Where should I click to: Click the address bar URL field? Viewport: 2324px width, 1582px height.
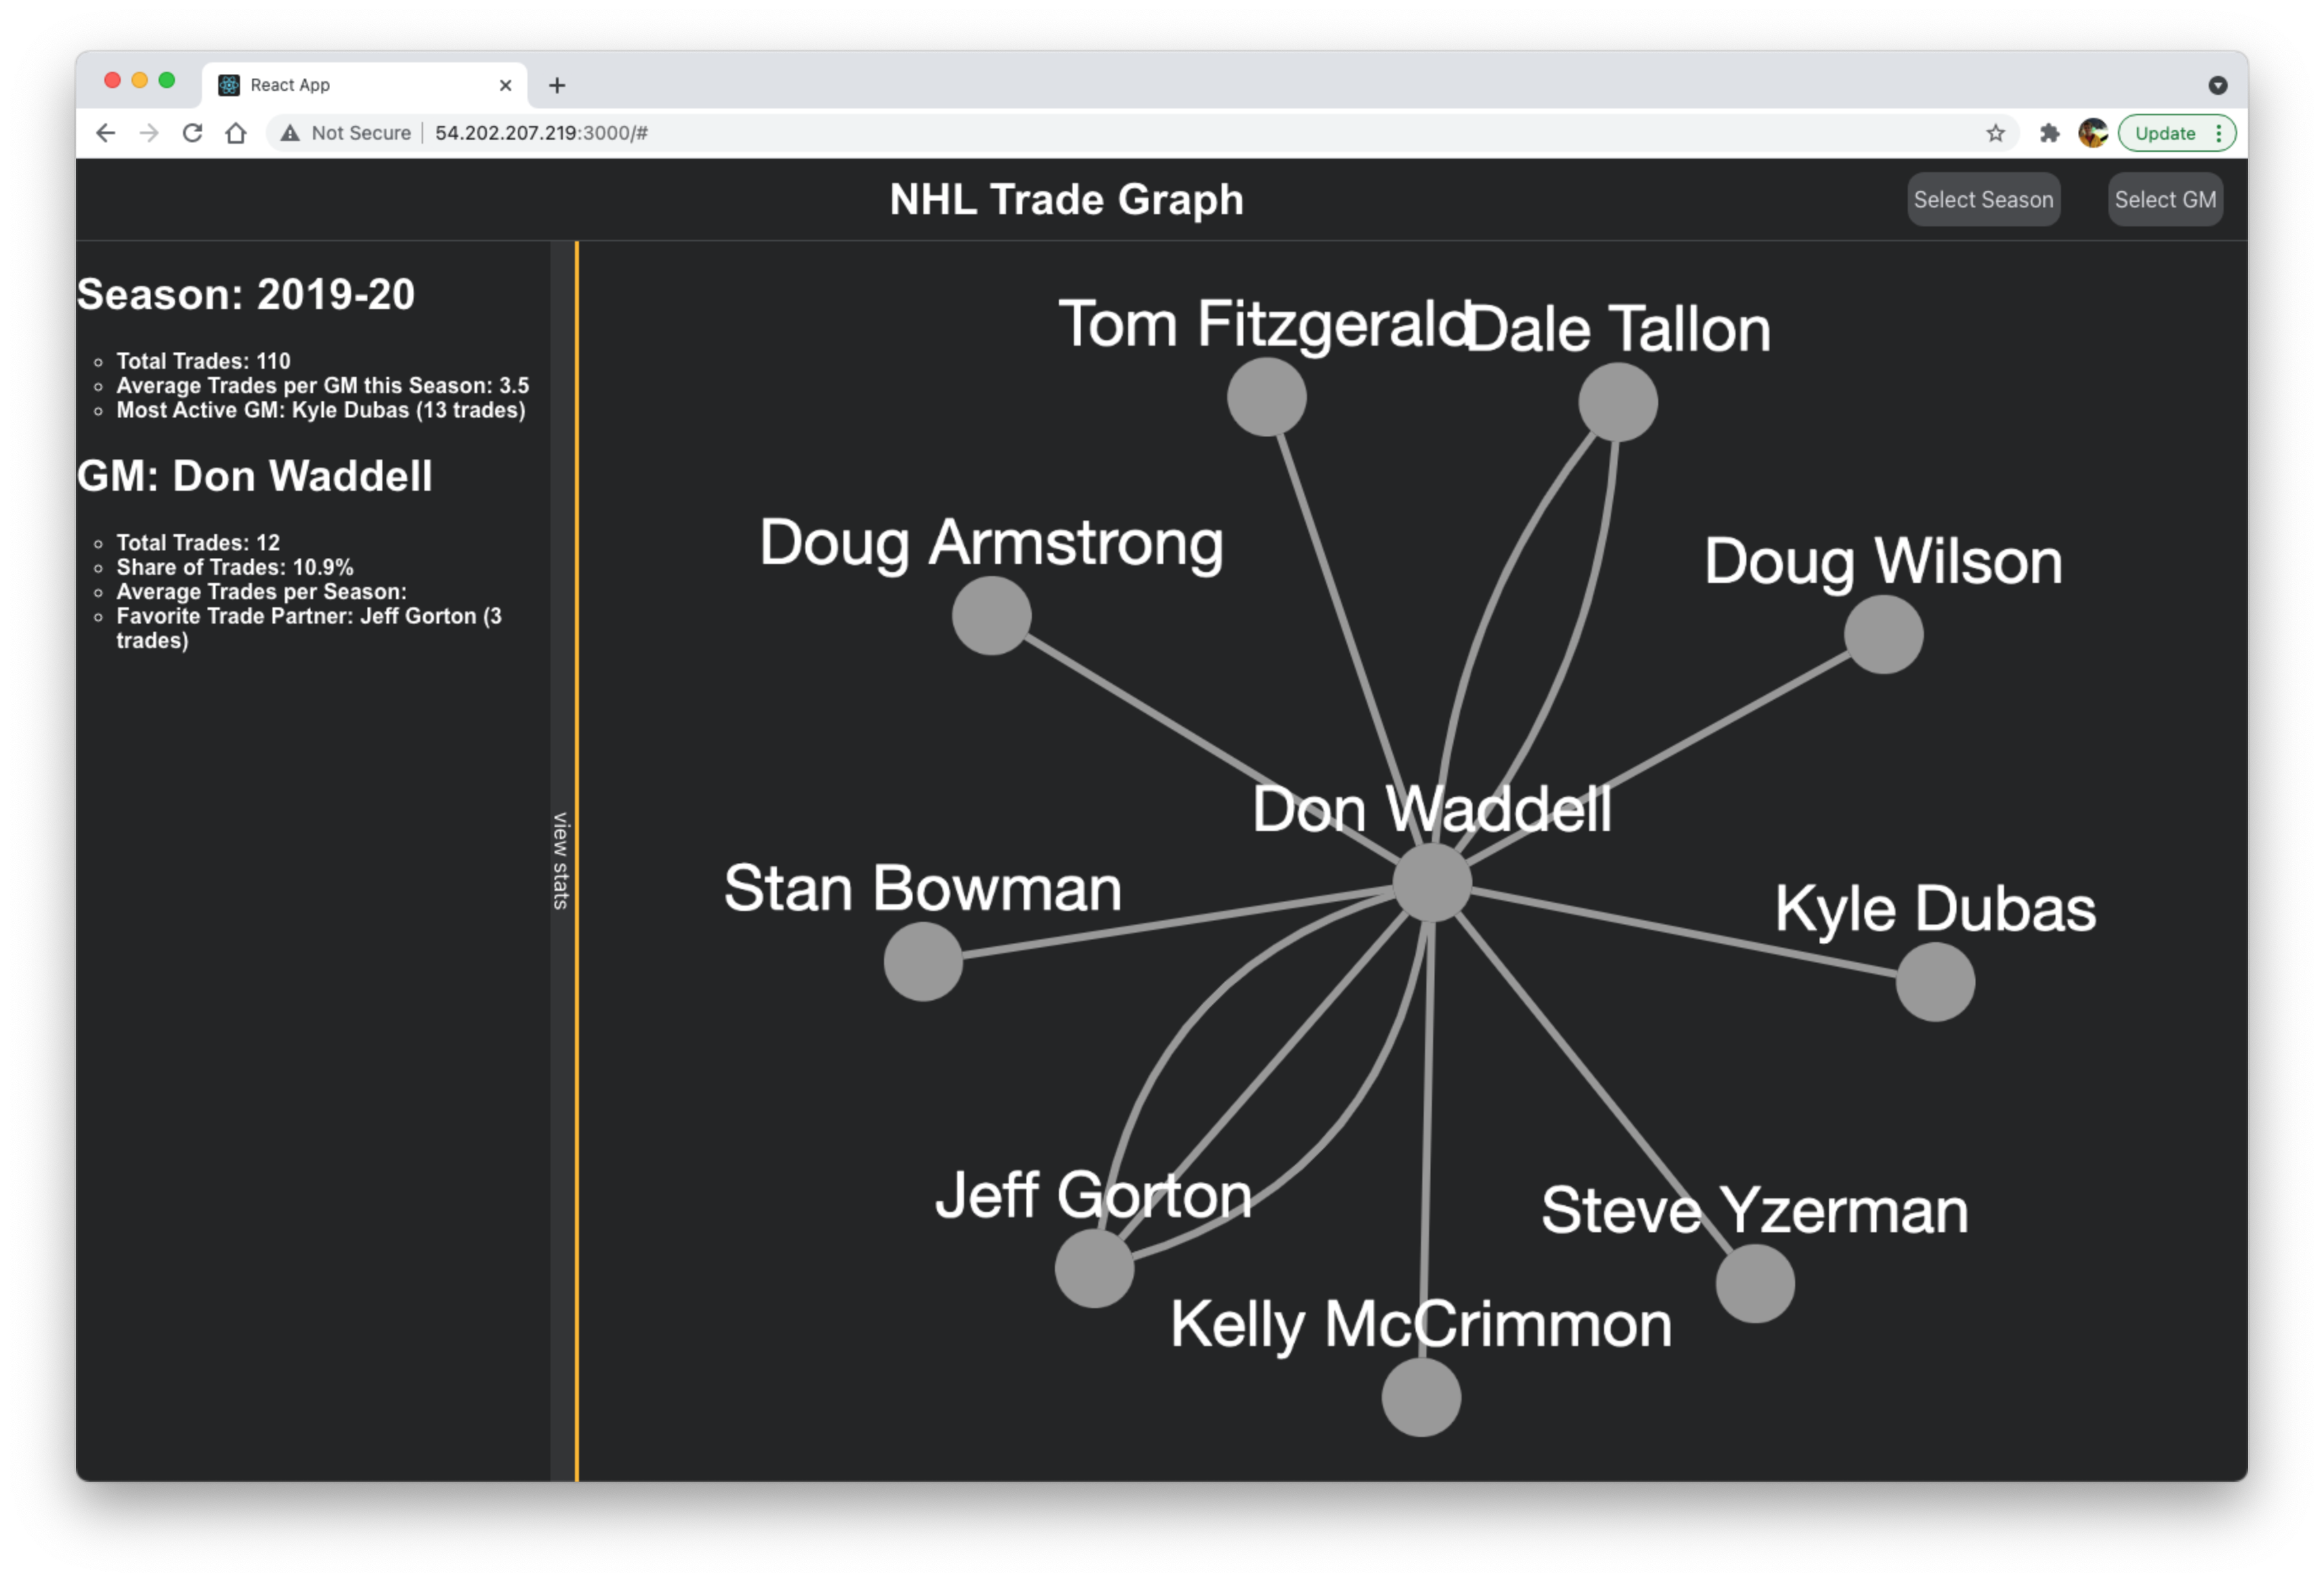click(x=1140, y=133)
